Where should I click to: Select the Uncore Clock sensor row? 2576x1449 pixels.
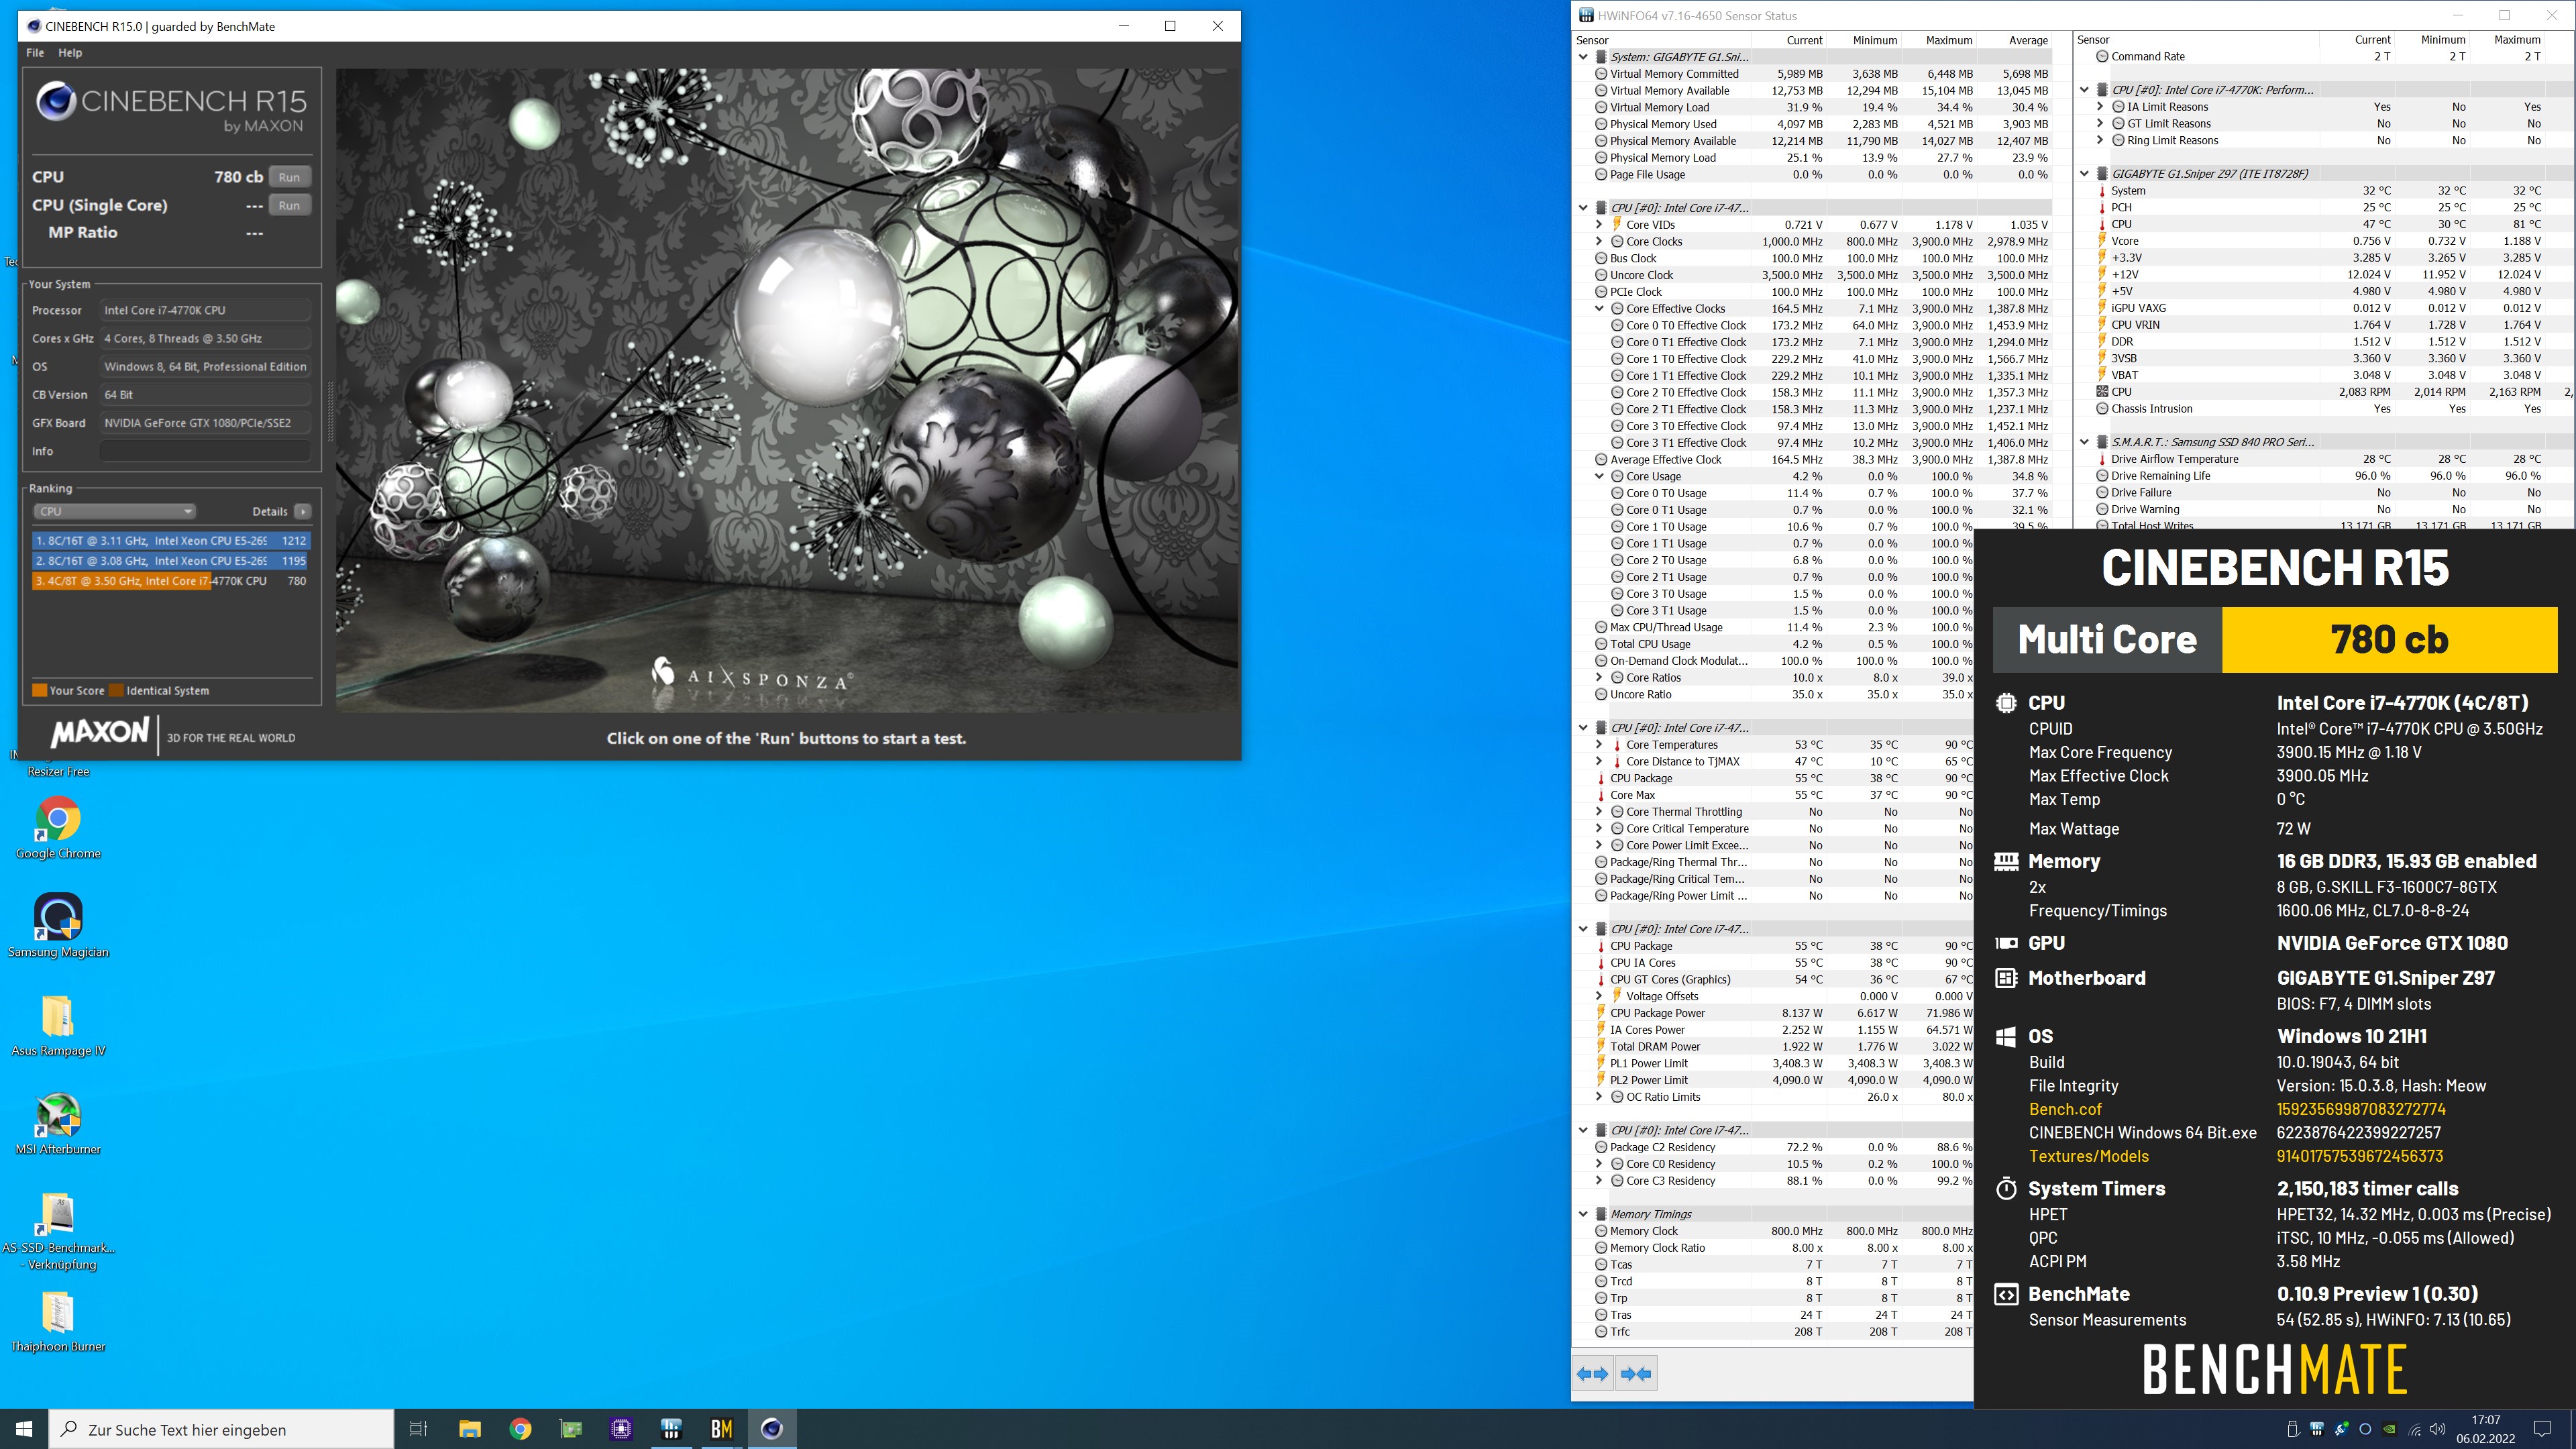[x=1812, y=275]
